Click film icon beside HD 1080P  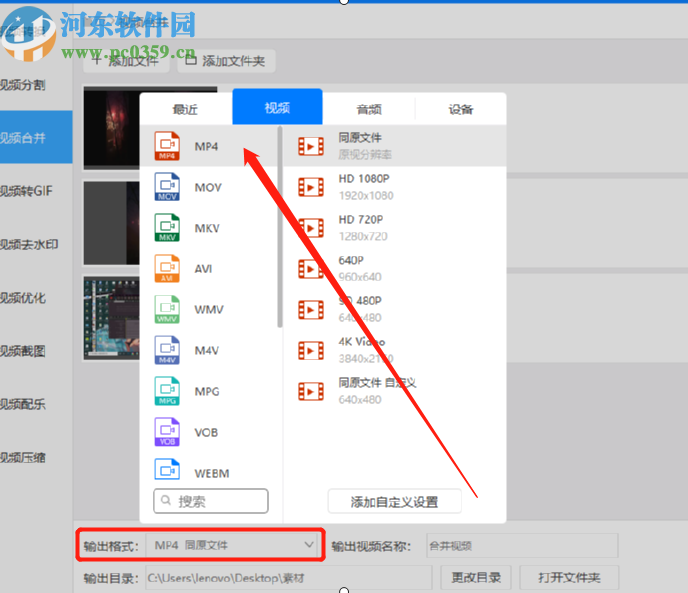pyautogui.click(x=311, y=187)
